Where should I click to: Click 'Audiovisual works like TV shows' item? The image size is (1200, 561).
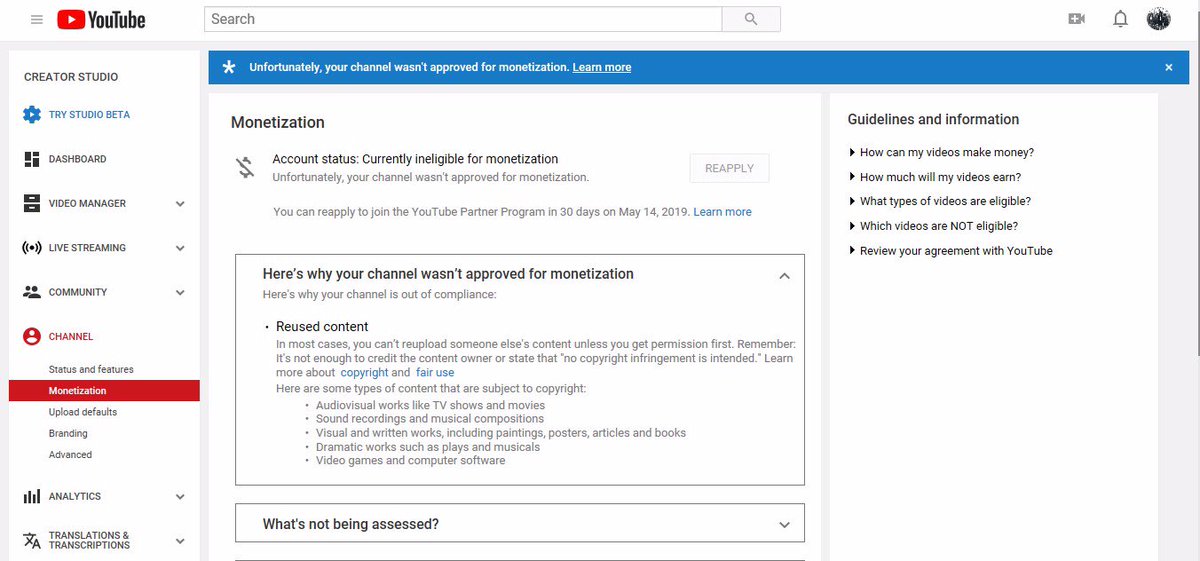(431, 406)
